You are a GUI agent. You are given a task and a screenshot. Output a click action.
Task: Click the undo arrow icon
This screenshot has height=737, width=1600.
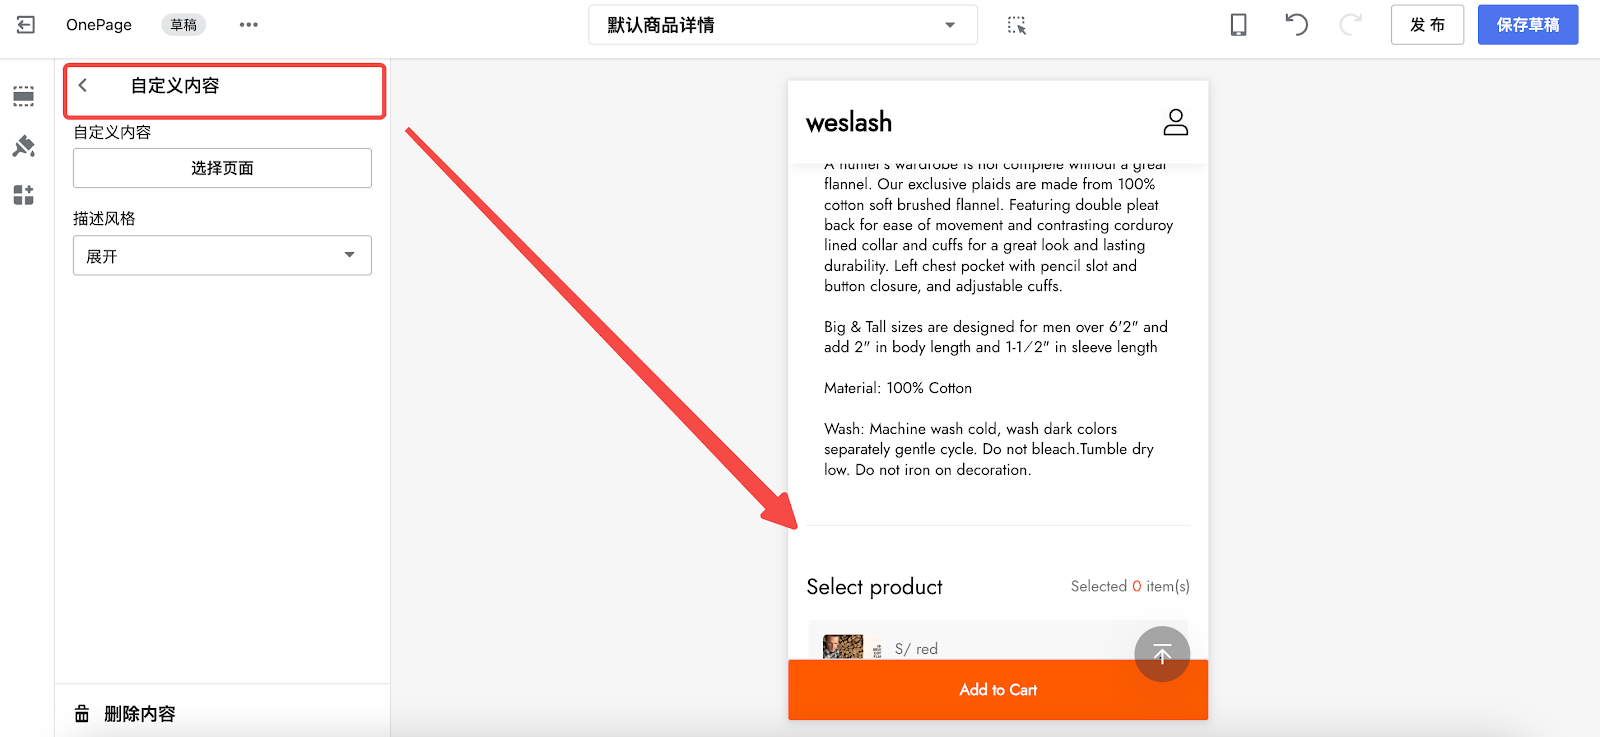(x=1296, y=24)
